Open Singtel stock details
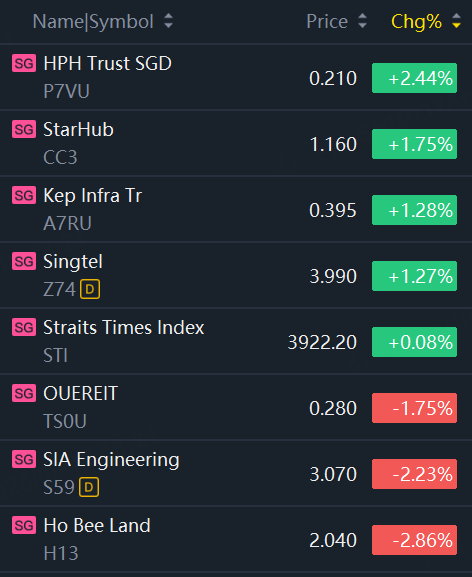The width and height of the screenshot is (472, 577). click(236, 275)
